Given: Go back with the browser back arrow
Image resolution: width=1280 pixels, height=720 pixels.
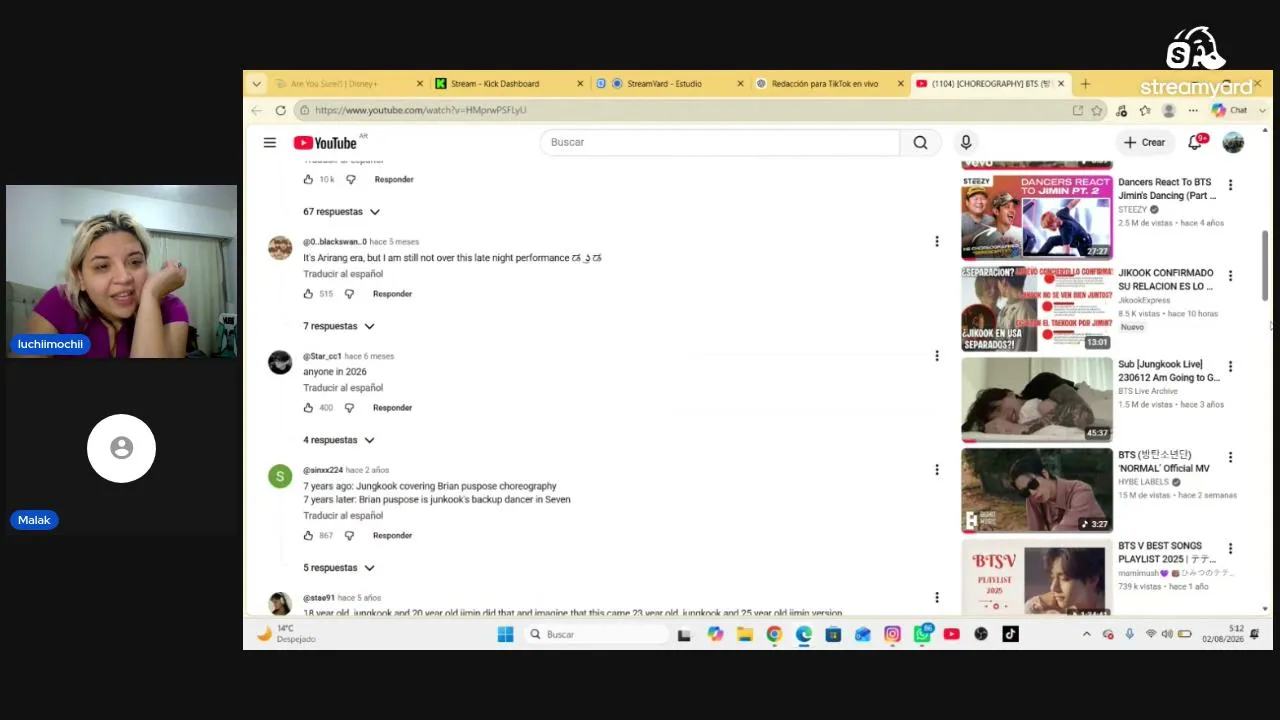Looking at the screenshot, I should (x=257, y=110).
